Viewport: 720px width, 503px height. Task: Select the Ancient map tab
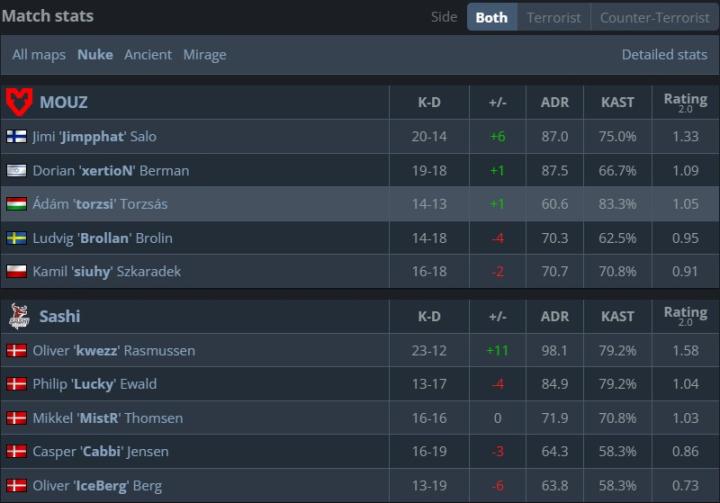(x=148, y=55)
